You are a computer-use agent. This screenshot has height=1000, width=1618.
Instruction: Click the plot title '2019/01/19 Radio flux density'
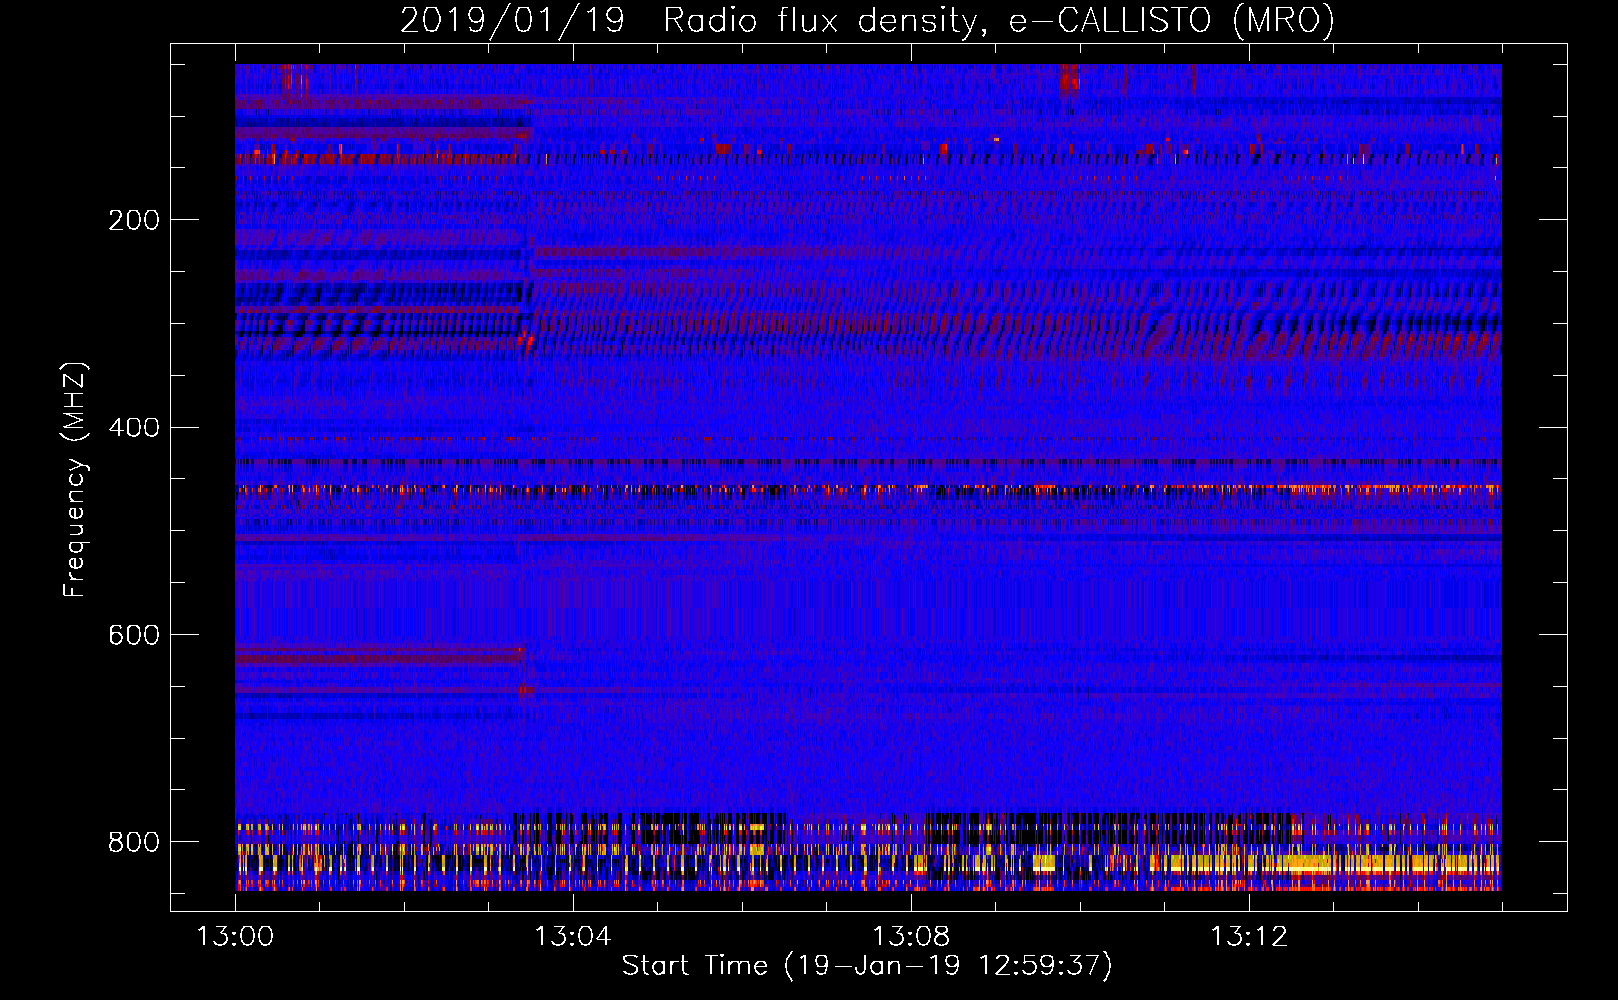click(x=867, y=20)
